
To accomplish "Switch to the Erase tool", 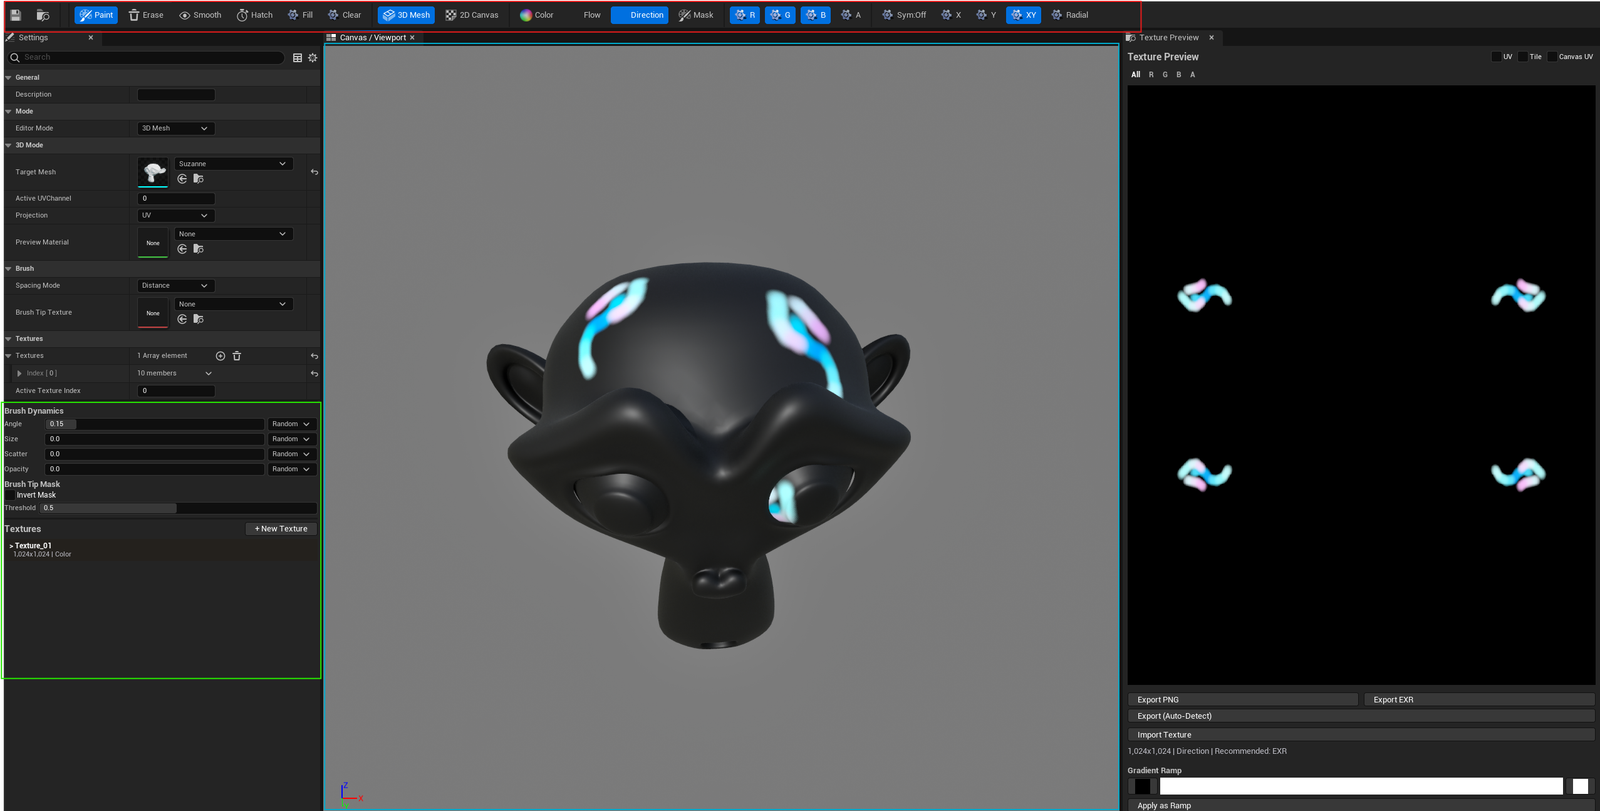I will pos(146,15).
